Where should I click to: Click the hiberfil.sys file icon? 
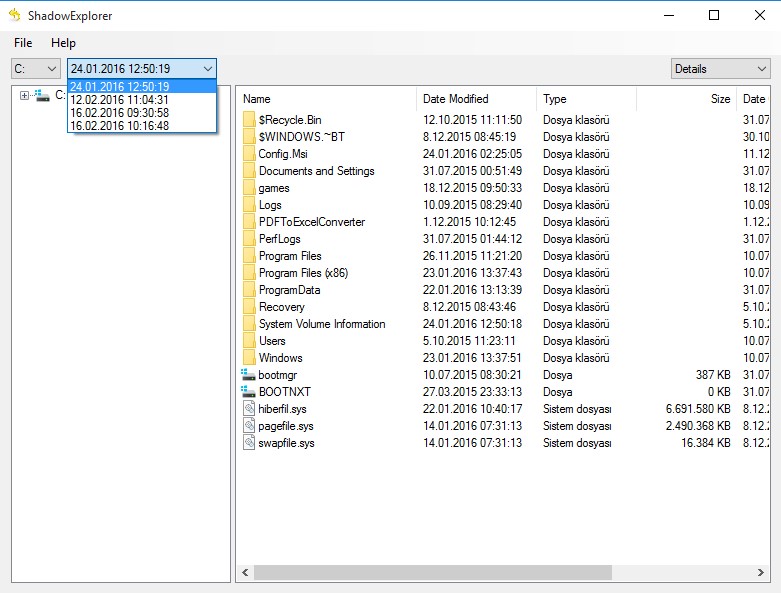coord(249,409)
